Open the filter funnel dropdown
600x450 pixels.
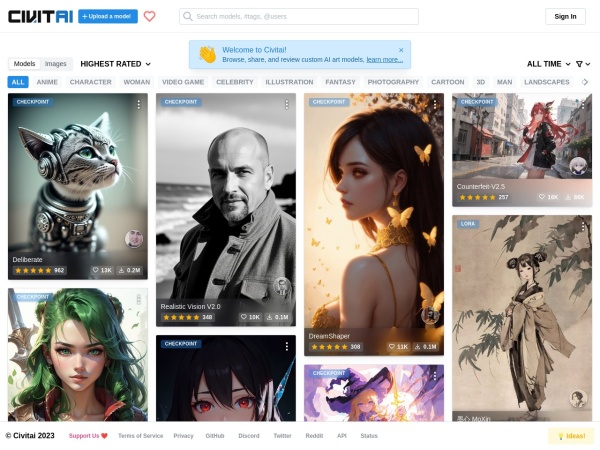click(x=582, y=64)
